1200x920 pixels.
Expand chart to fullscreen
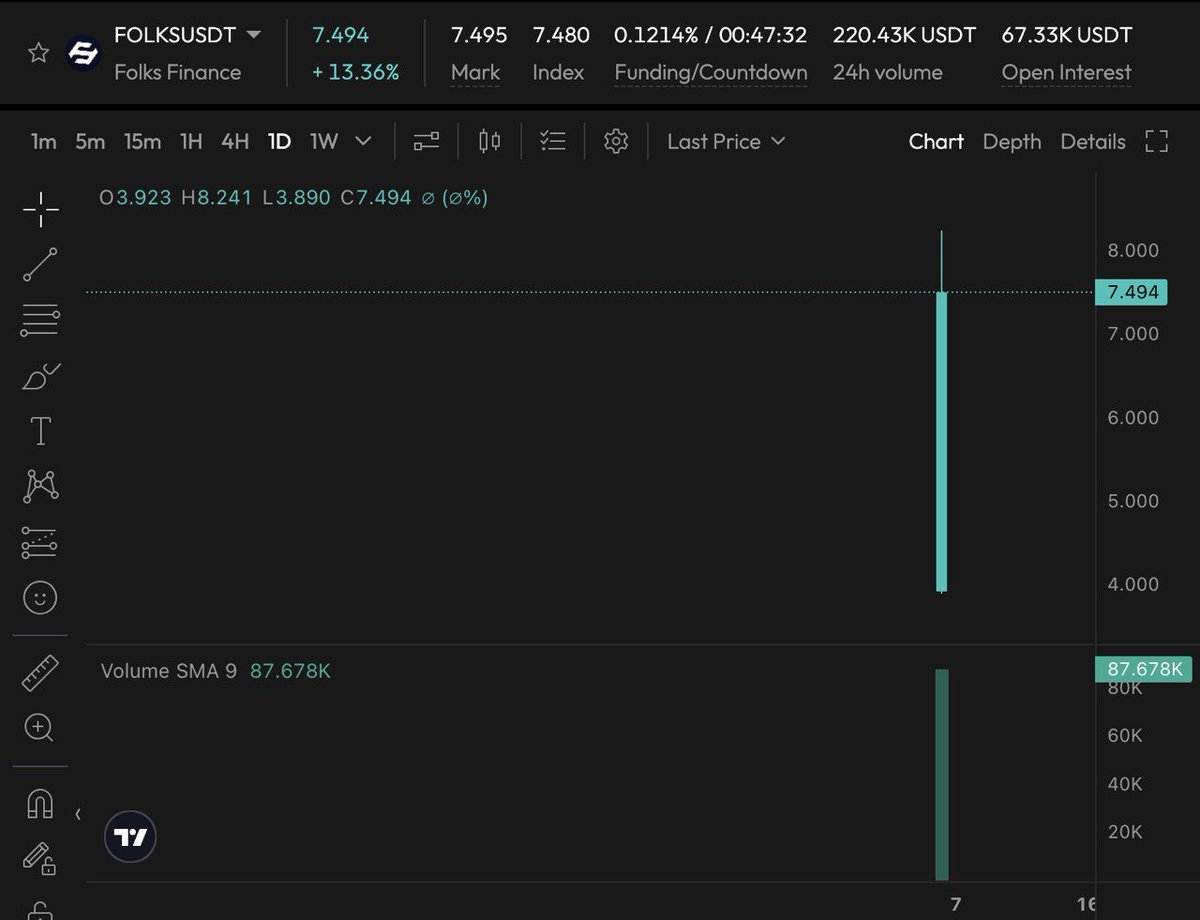(1157, 142)
